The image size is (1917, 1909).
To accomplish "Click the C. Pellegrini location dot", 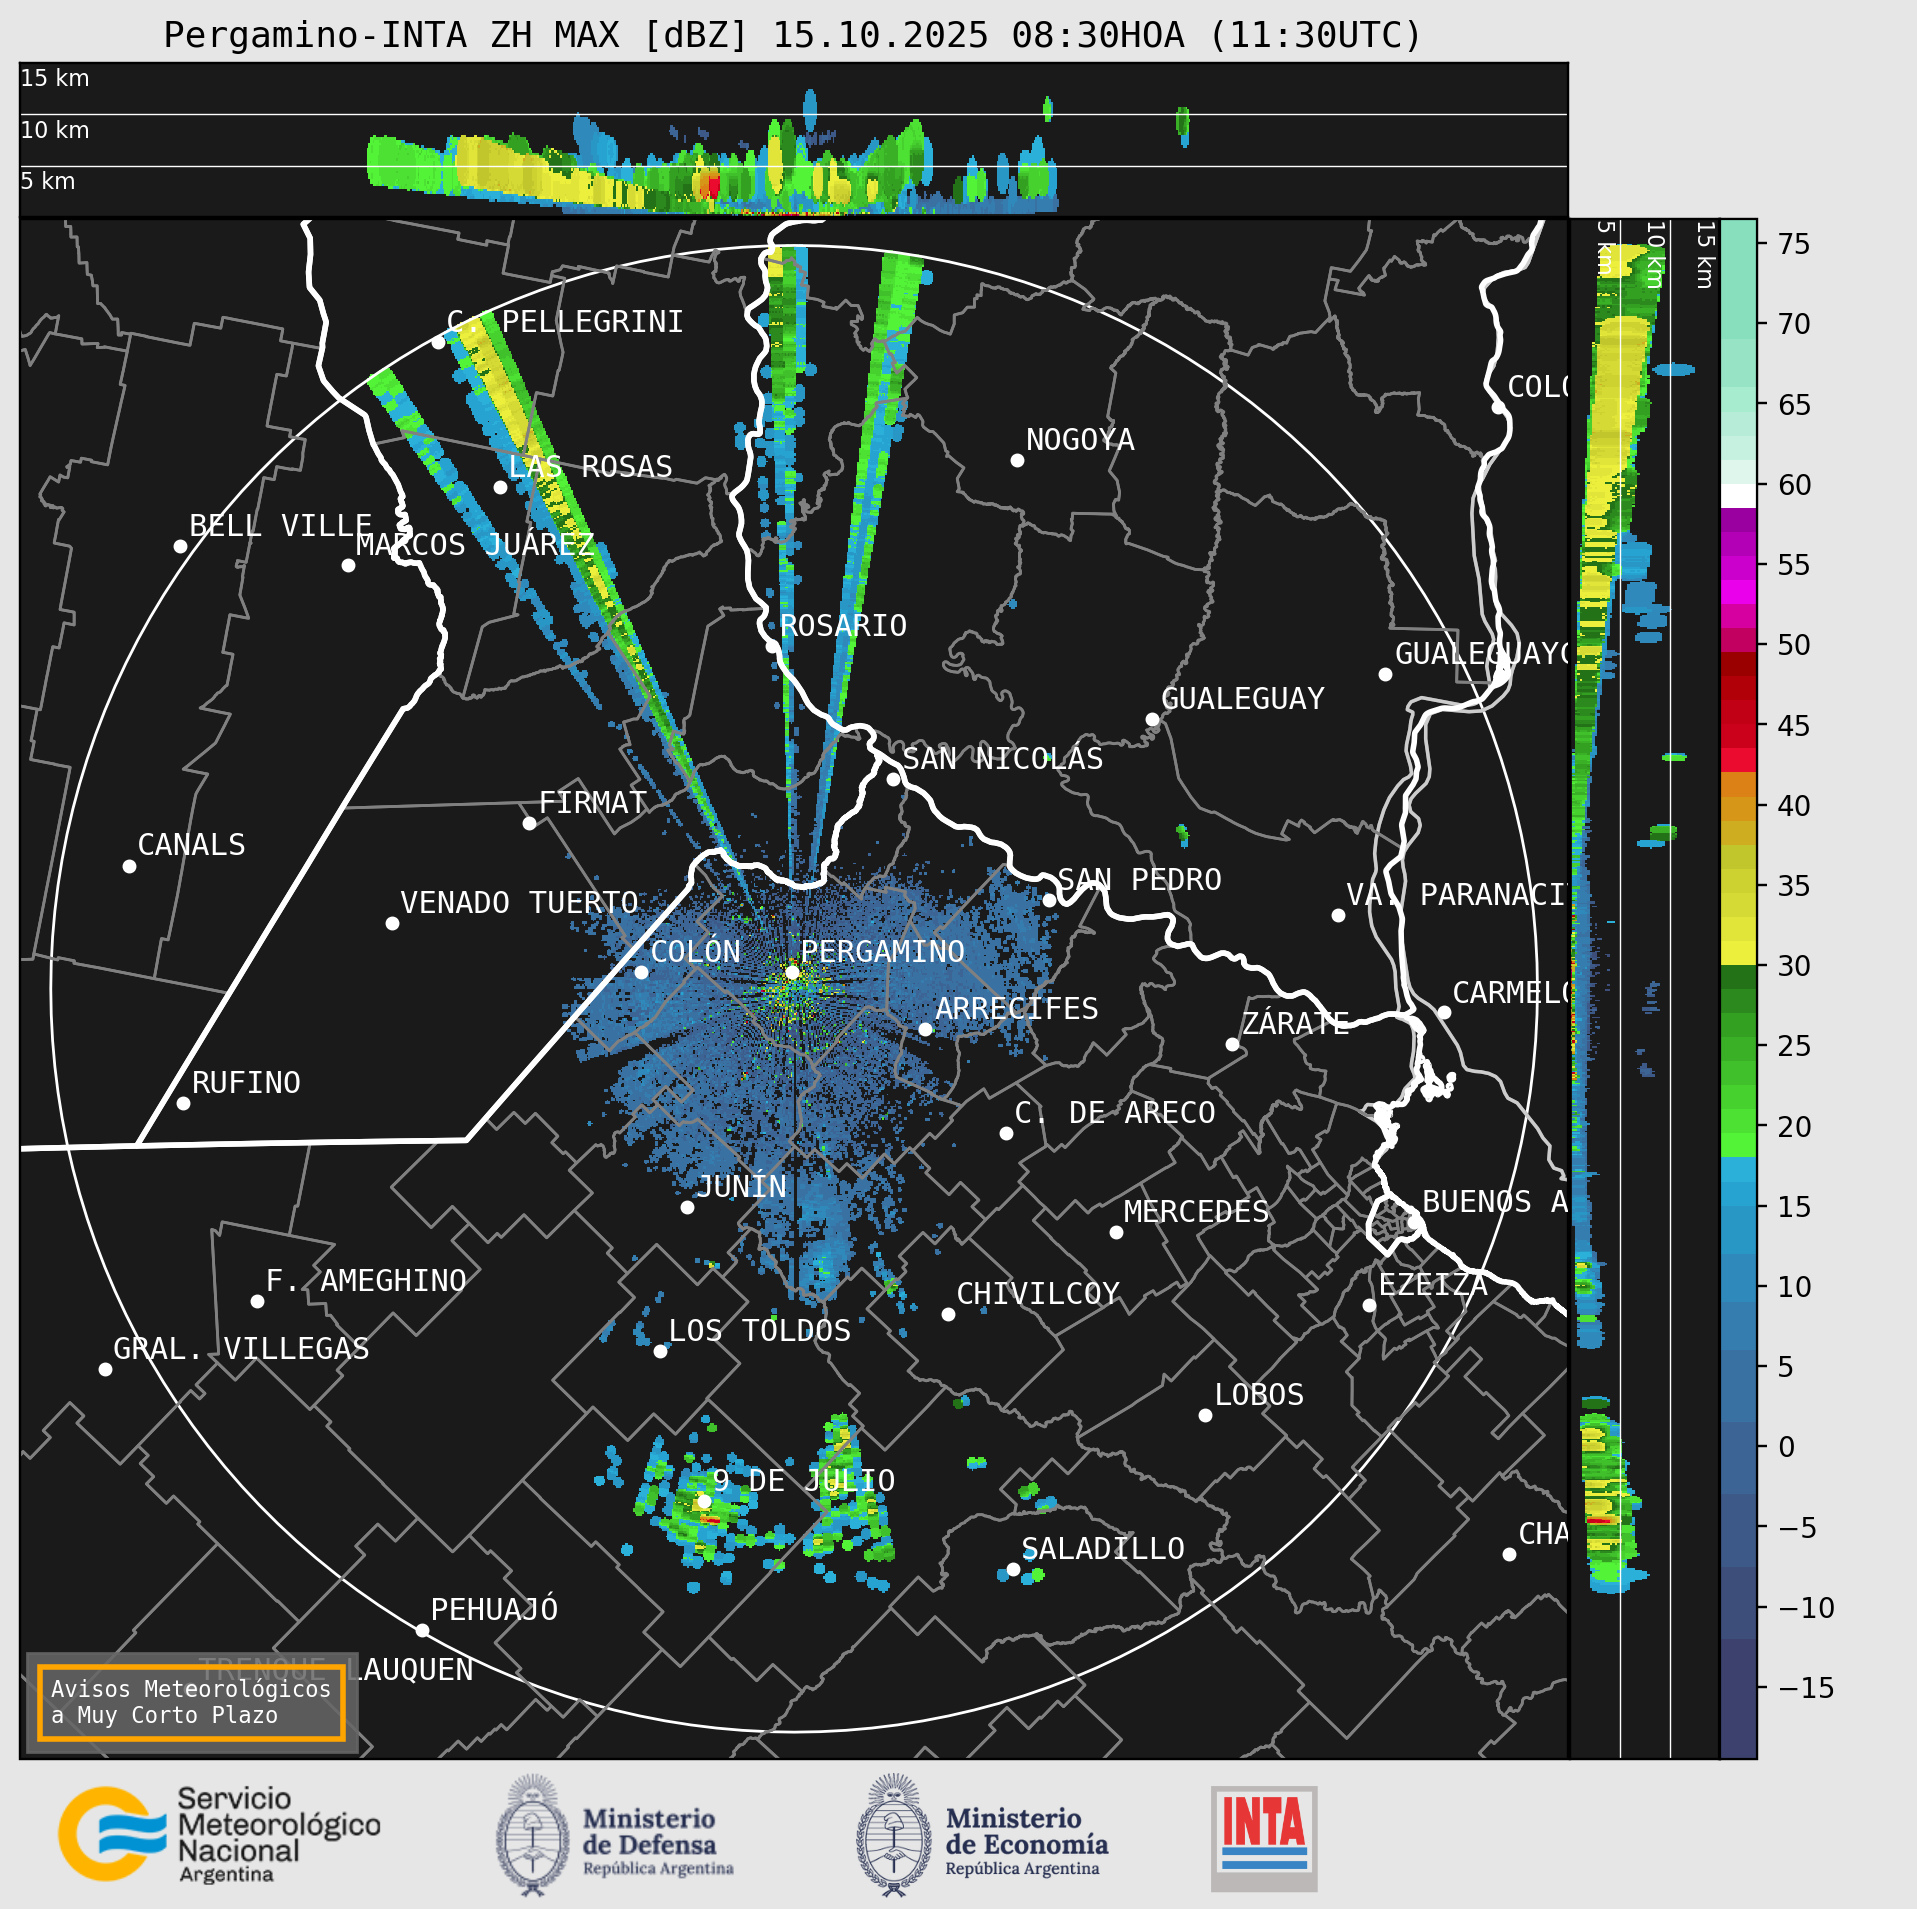I will coord(438,342).
